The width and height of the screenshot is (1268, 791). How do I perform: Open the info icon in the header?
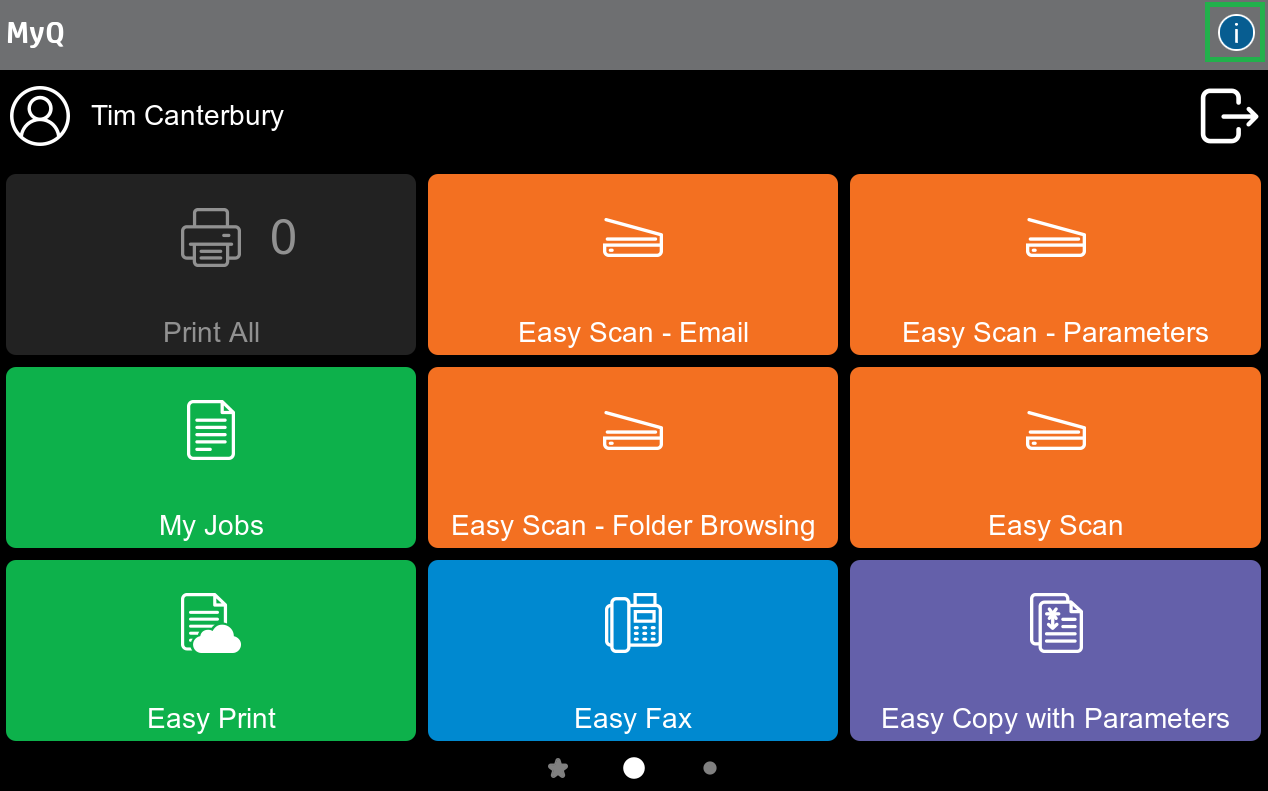pos(1235,33)
